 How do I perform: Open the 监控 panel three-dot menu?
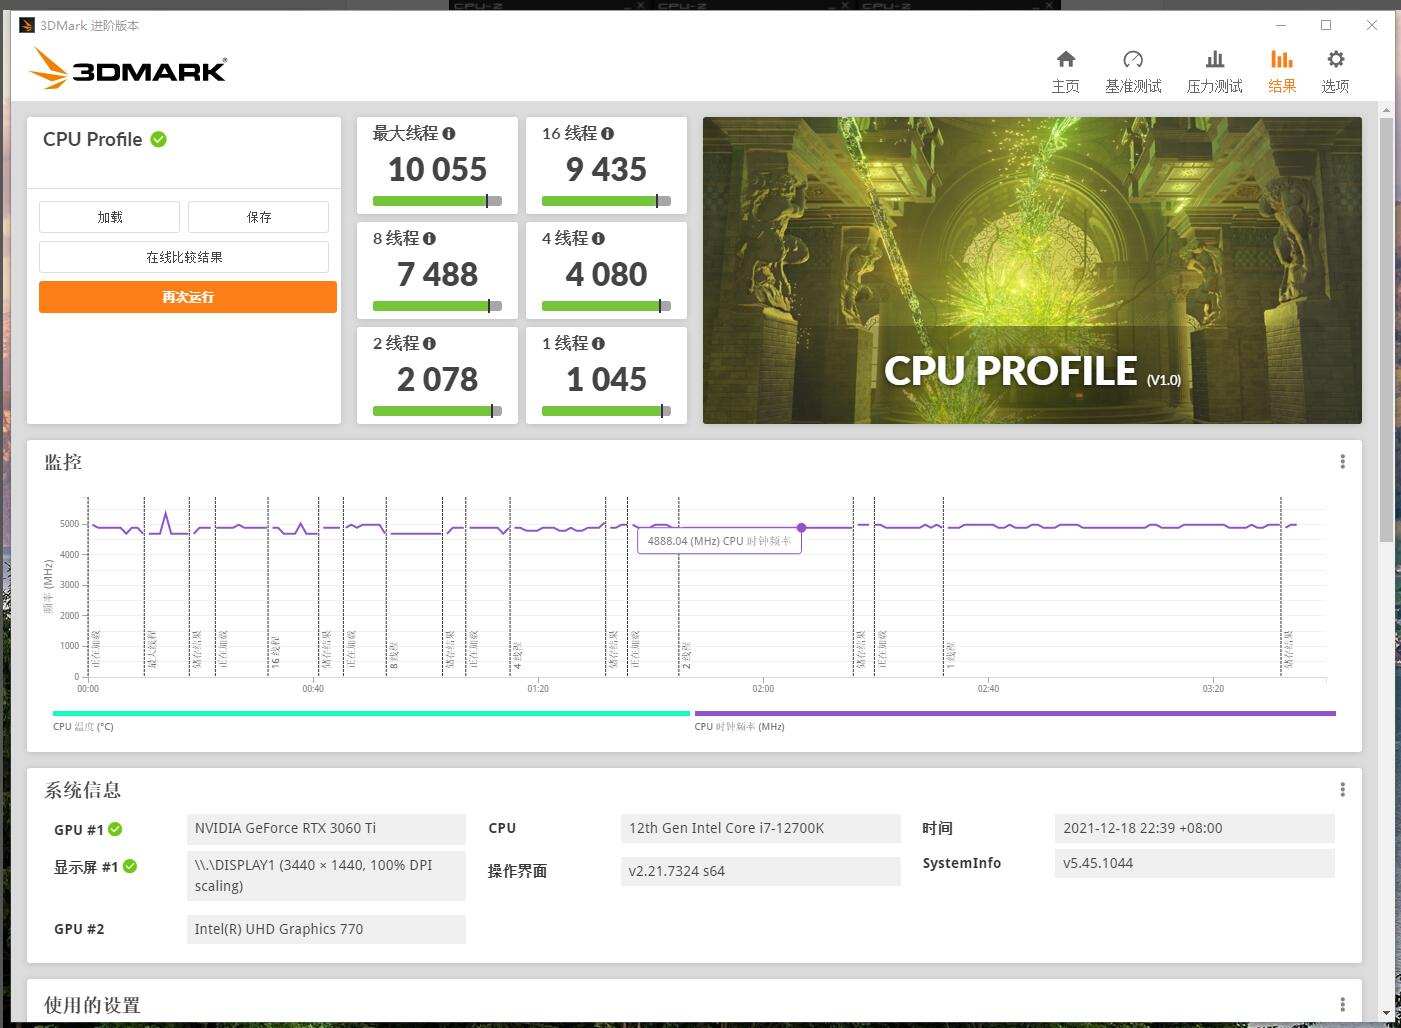[x=1342, y=461]
